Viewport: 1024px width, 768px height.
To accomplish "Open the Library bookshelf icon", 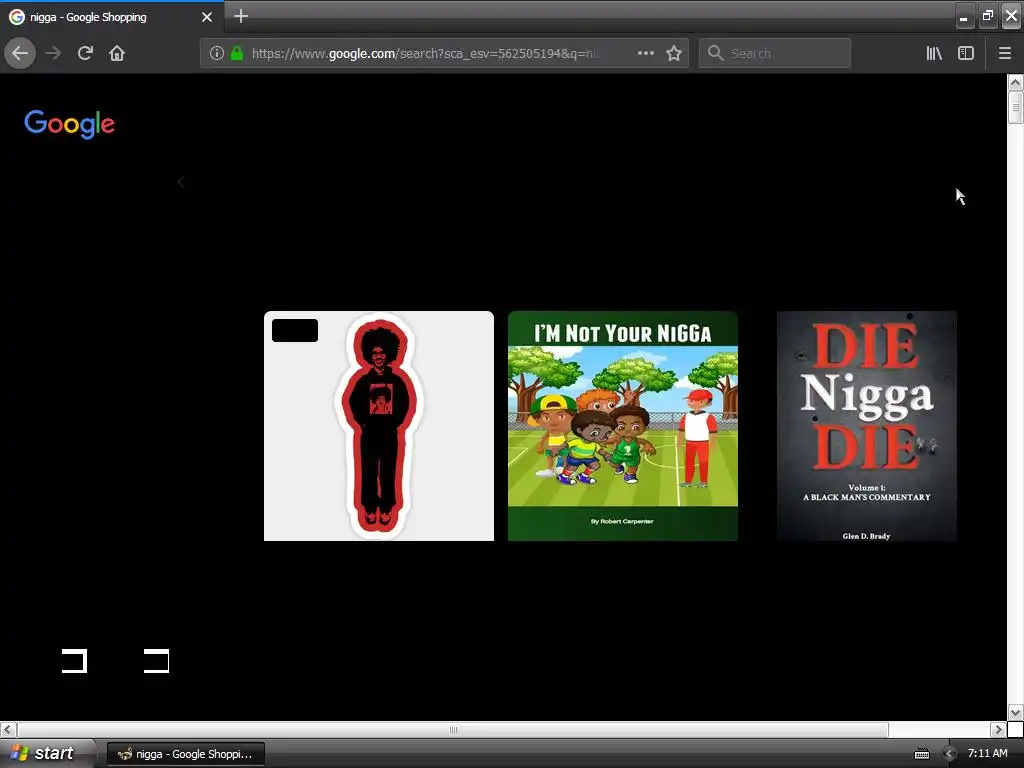I will pos(934,53).
